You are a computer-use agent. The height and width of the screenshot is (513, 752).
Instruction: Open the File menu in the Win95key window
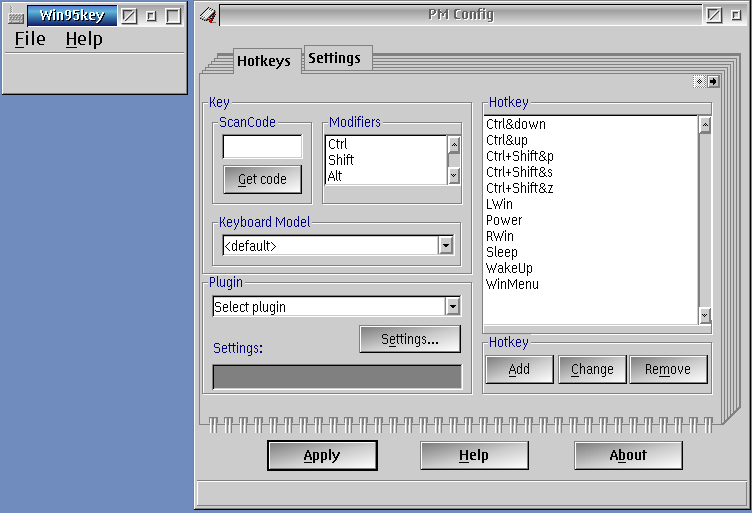[x=30, y=39]
